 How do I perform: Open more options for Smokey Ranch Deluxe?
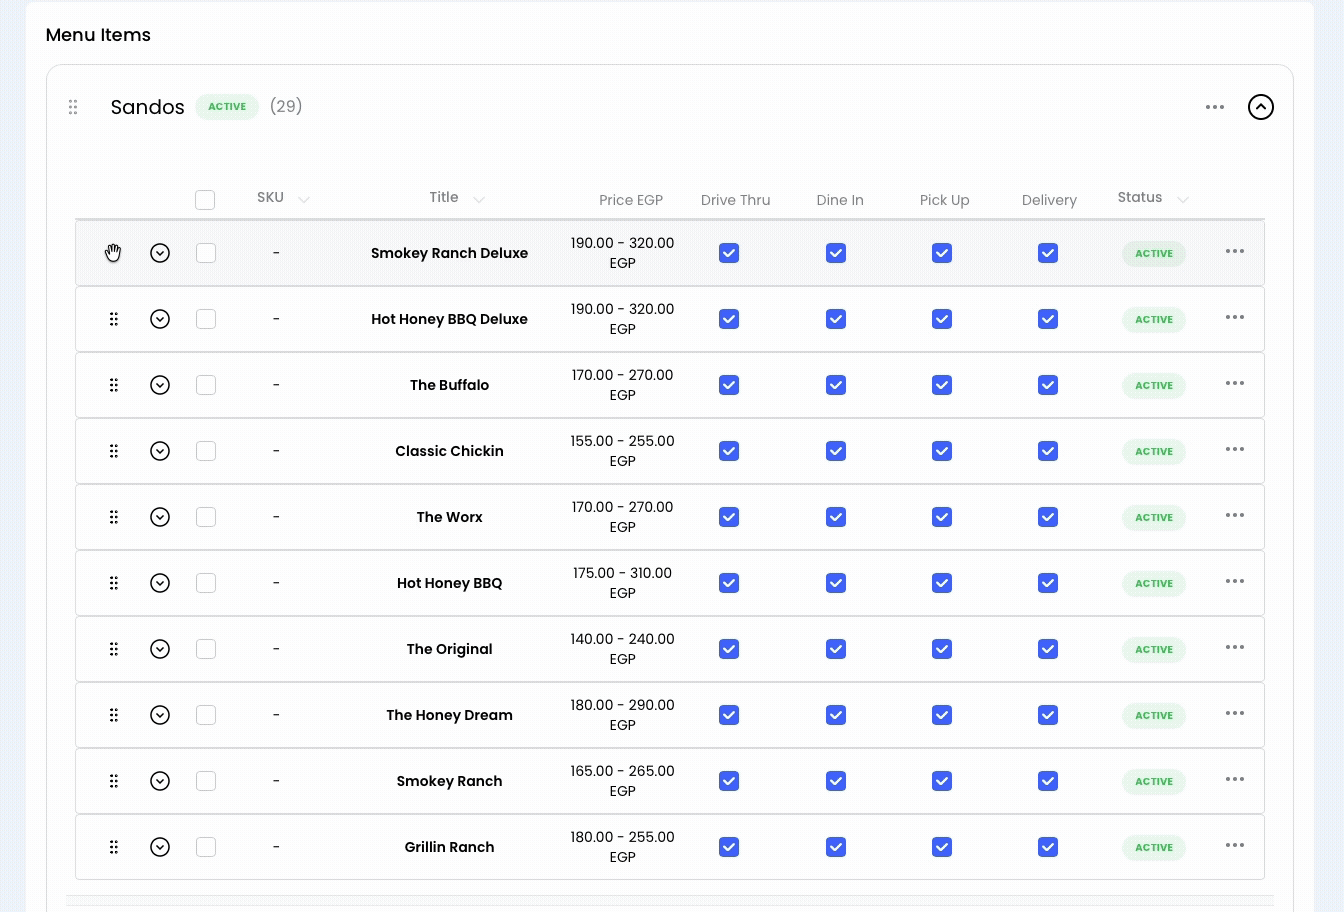1235,251
